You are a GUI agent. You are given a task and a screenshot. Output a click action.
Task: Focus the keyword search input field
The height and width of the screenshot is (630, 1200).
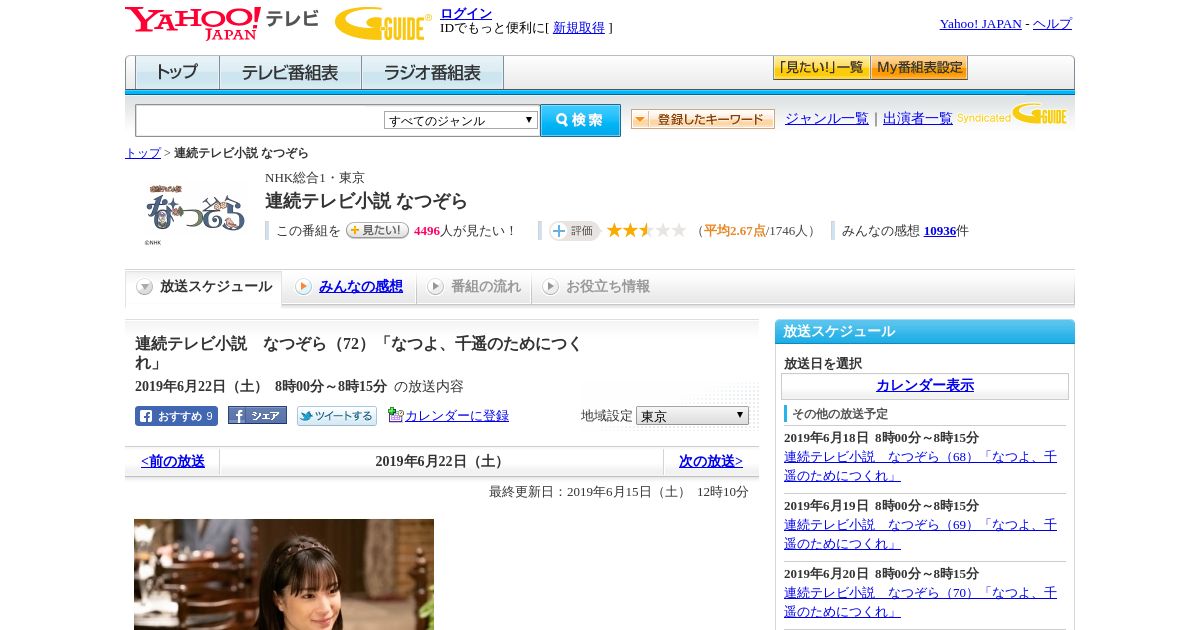tap(259, 120)
